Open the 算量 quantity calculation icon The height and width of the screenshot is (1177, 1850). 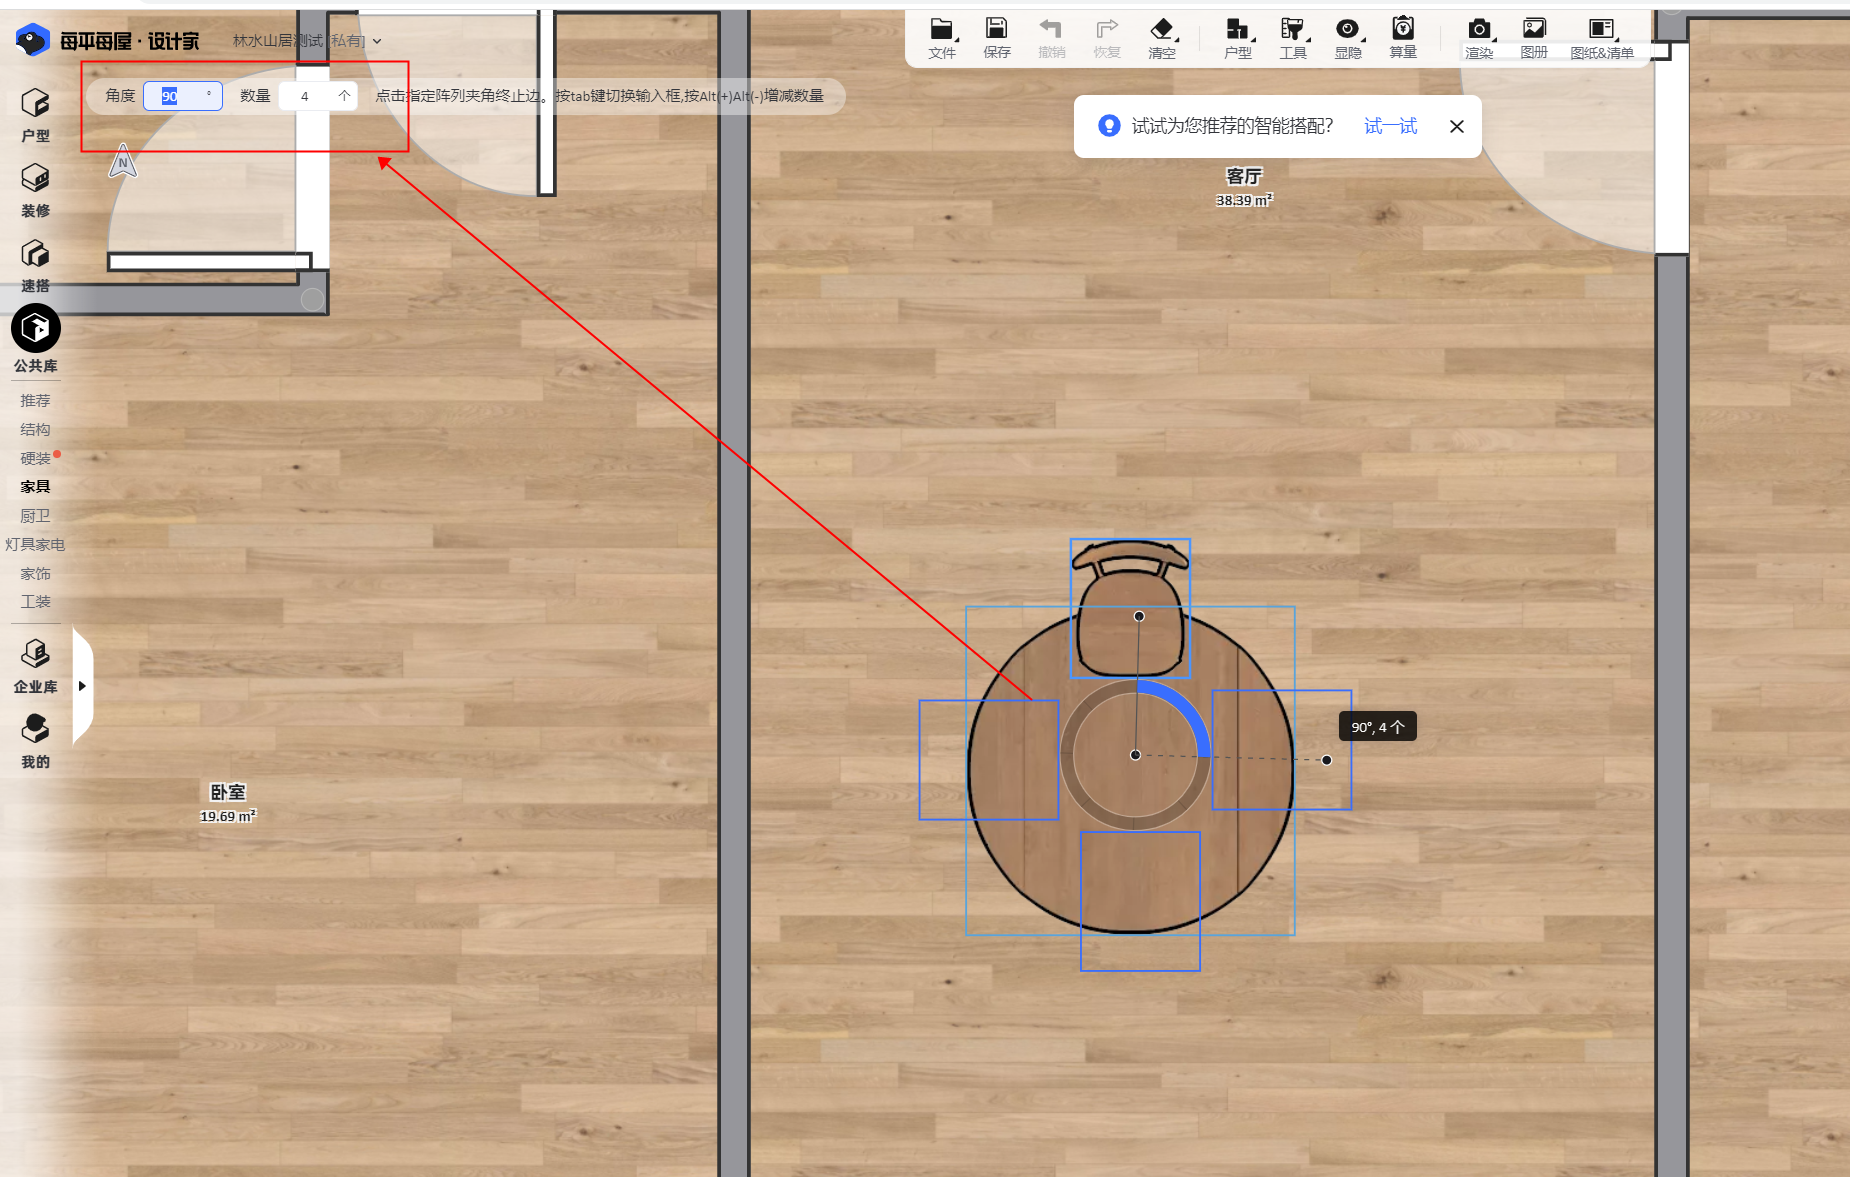tap(1403, 39)
